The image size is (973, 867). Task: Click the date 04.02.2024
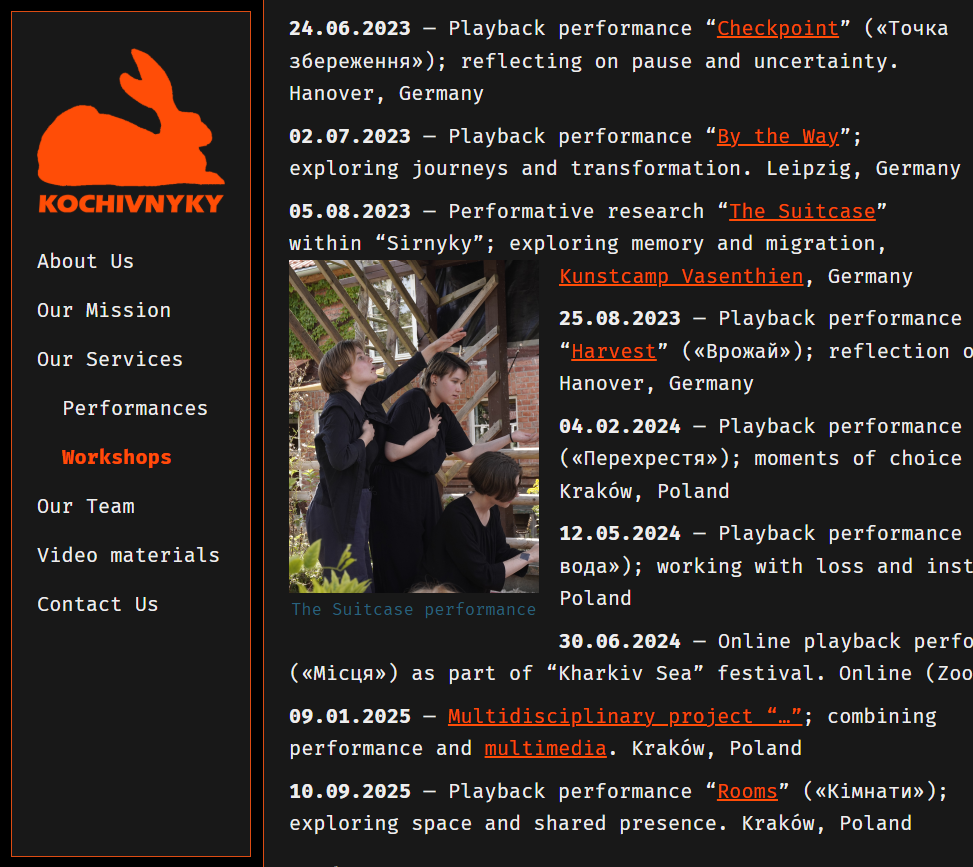[x=620, y=427]
